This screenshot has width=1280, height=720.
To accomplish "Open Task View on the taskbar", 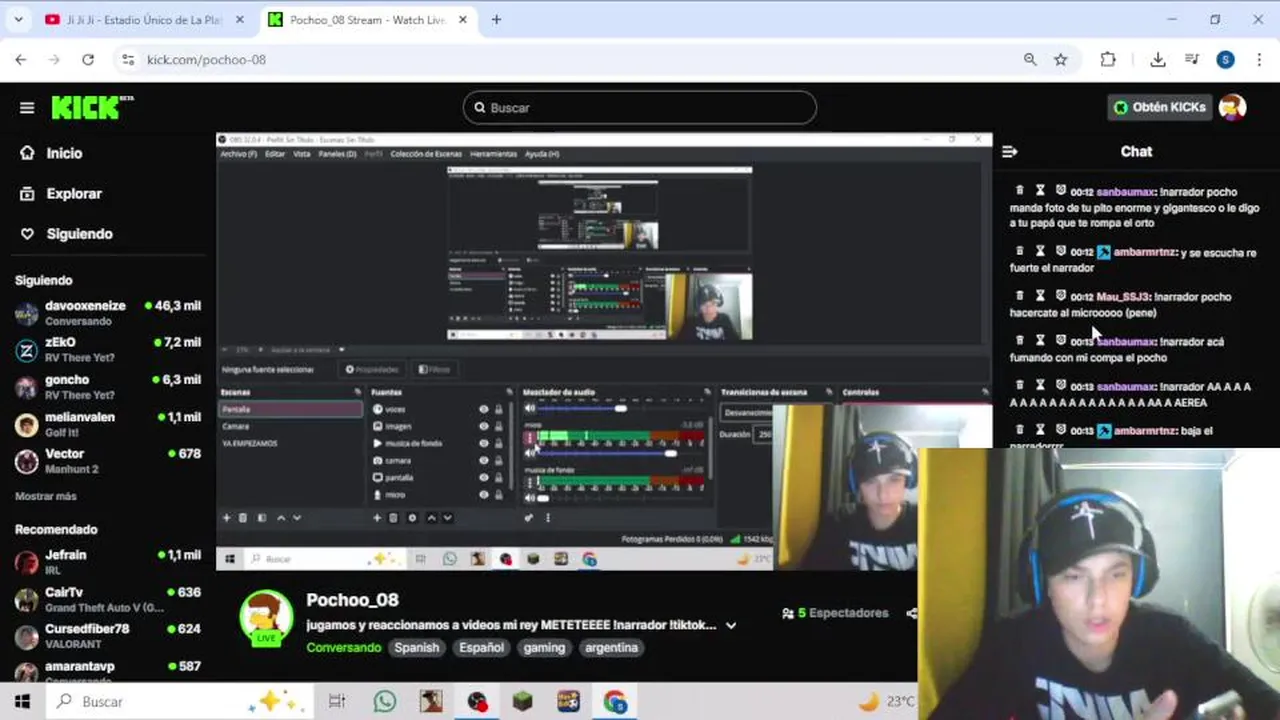I will (337, 701).
